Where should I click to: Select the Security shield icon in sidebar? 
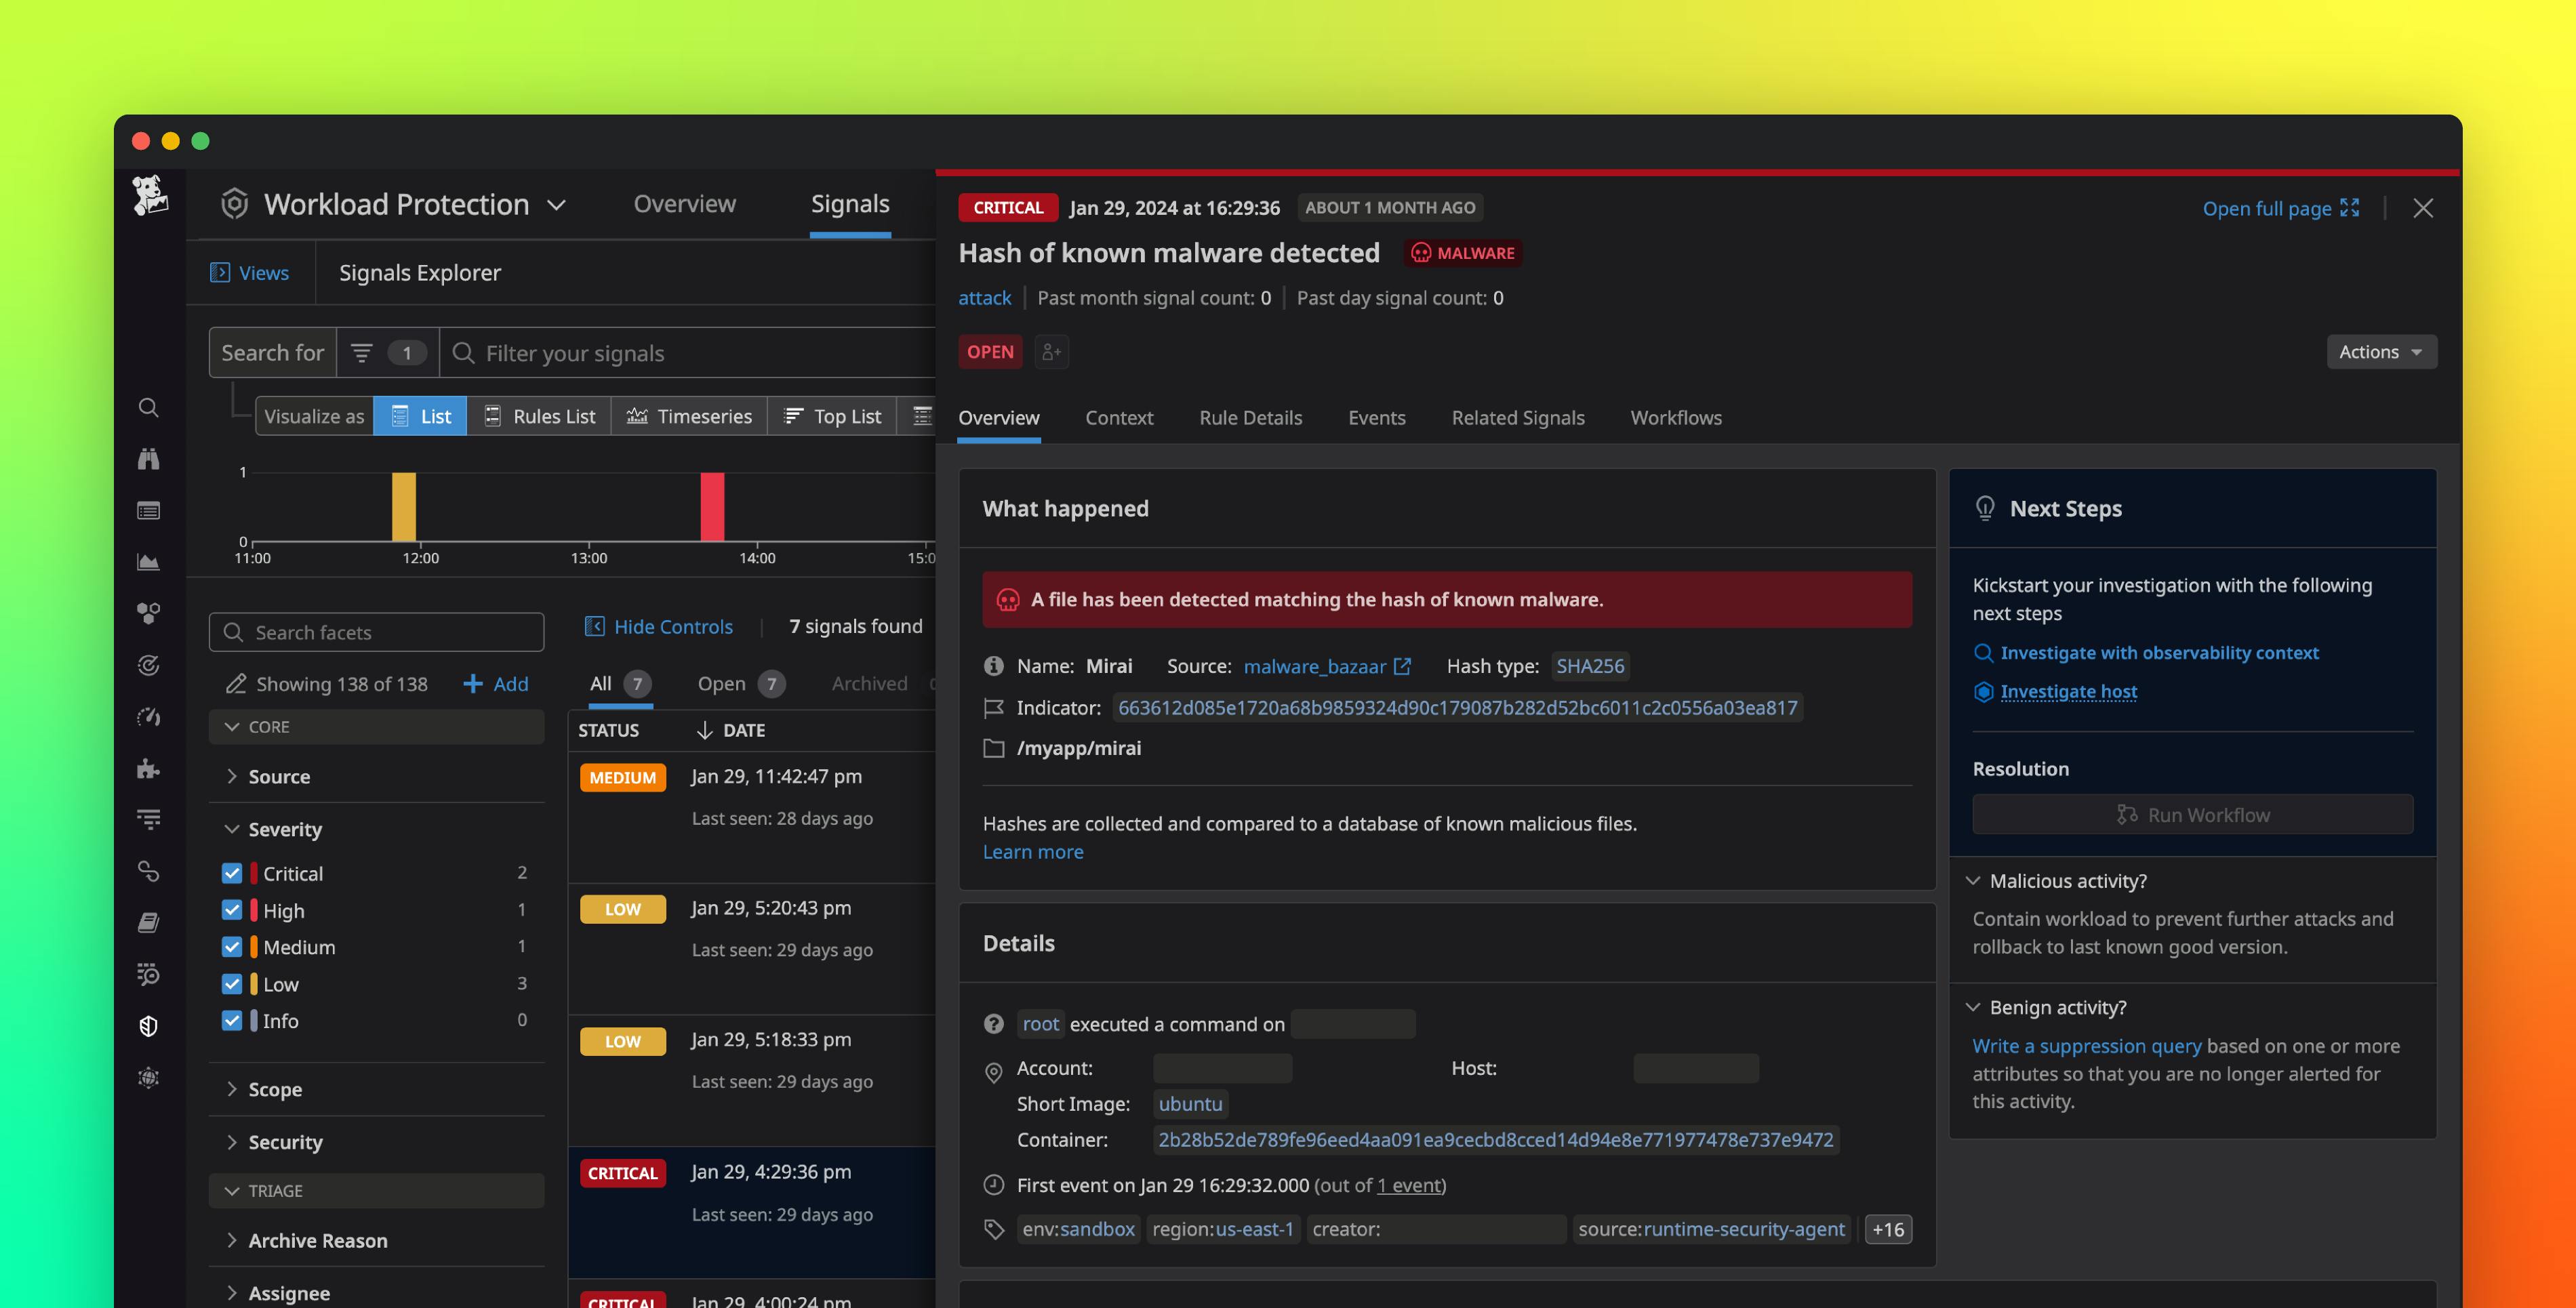[148, 1025]
